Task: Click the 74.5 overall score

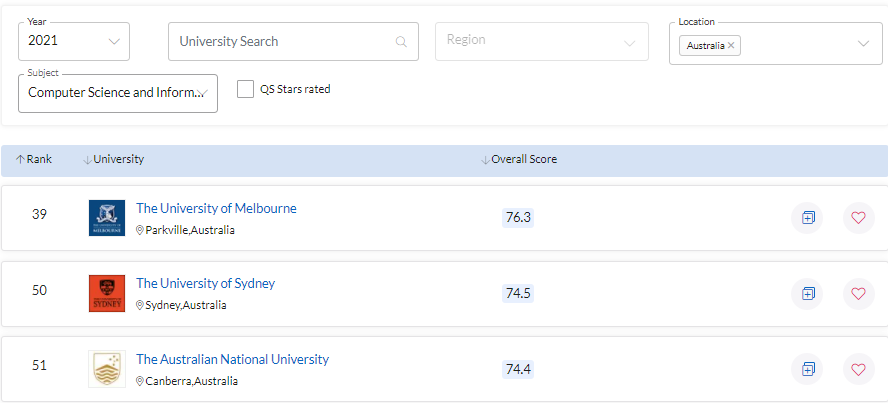Action: click(518, 293)
